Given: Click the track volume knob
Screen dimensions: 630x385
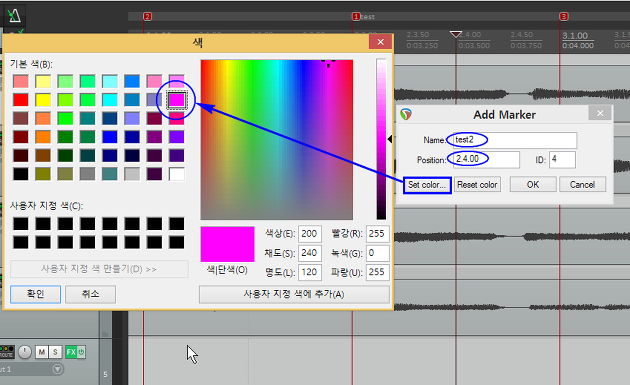Looking at the screenshot, I should pyautogui.click(x=25, y=352).
